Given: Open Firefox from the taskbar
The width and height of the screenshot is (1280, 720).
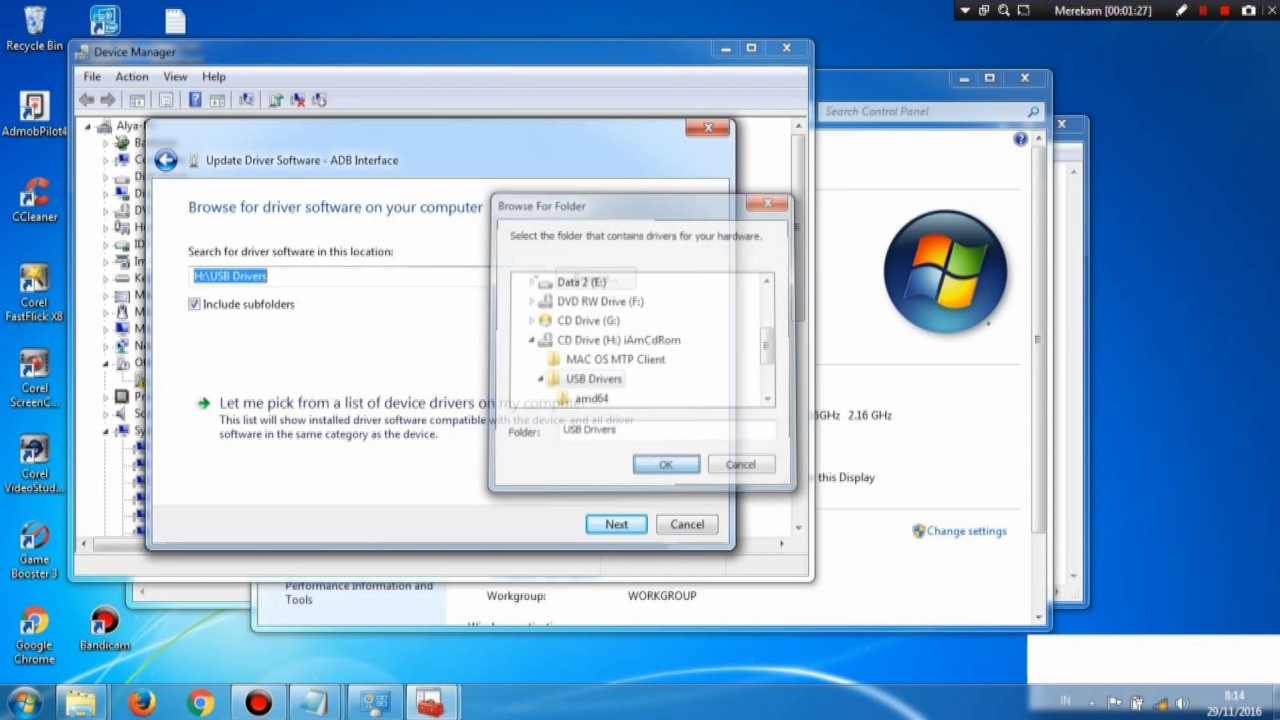Looking at the screenshot, I should 142,703.
